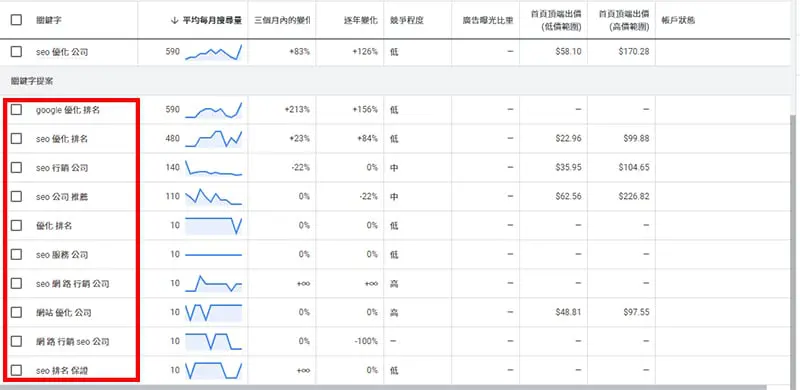The height and width of the screenshot is (390, 800).
Task: Select the seo 公司 推薦 checkbox
Action: point(16,196)
